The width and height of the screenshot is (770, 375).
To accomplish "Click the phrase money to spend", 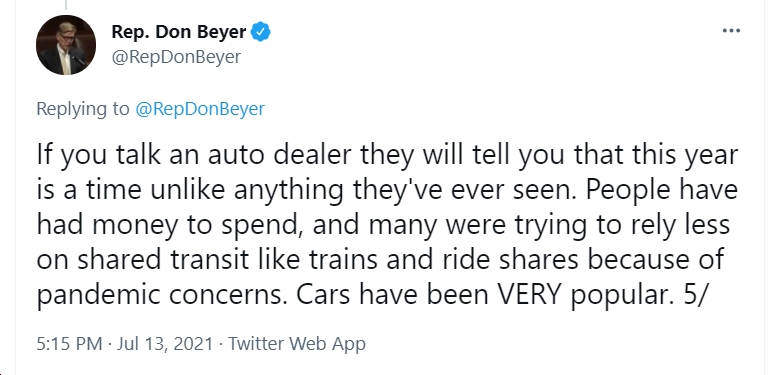I will tap(198, 225).
